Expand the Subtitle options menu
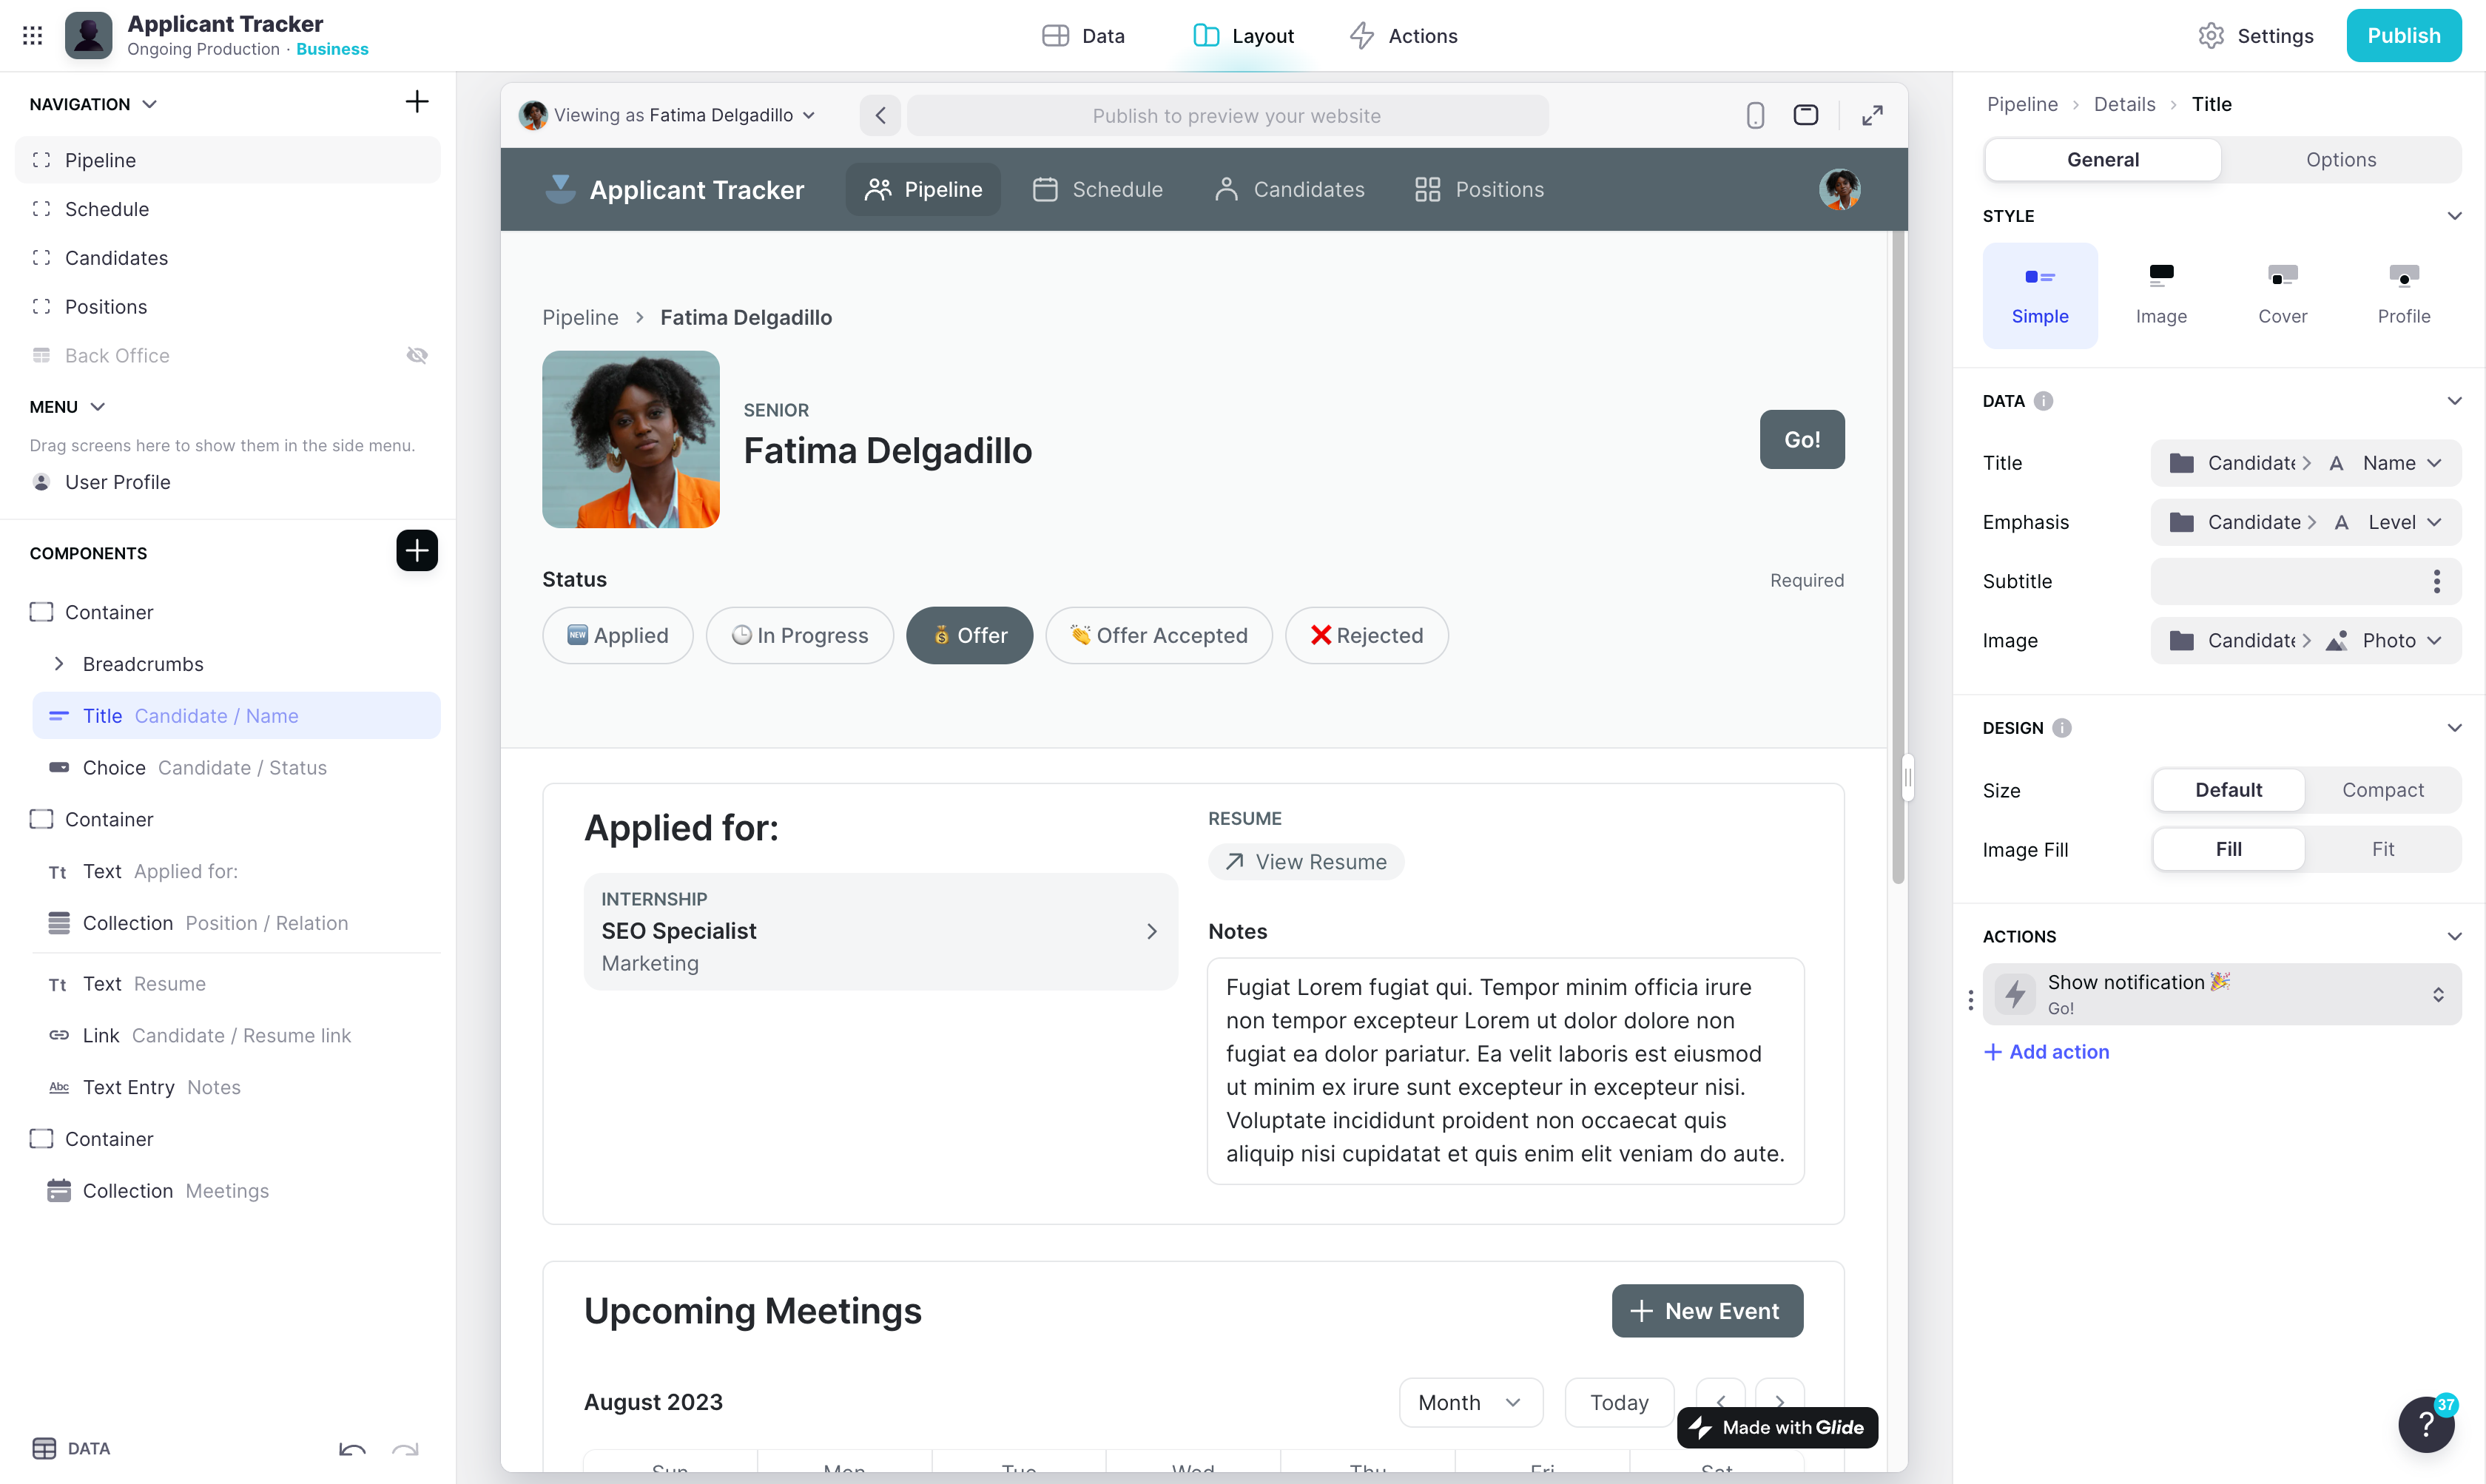This screenshot has height=1484, width=2486. 2435,579
